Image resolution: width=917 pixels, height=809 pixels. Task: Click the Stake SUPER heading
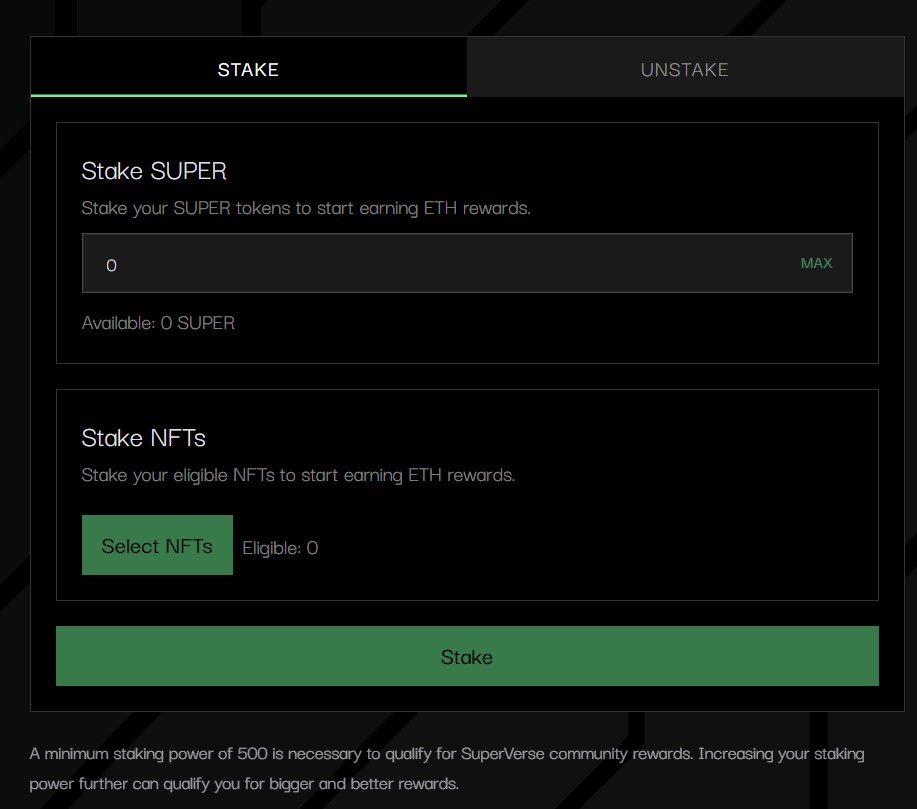click(x=154, y=171)
